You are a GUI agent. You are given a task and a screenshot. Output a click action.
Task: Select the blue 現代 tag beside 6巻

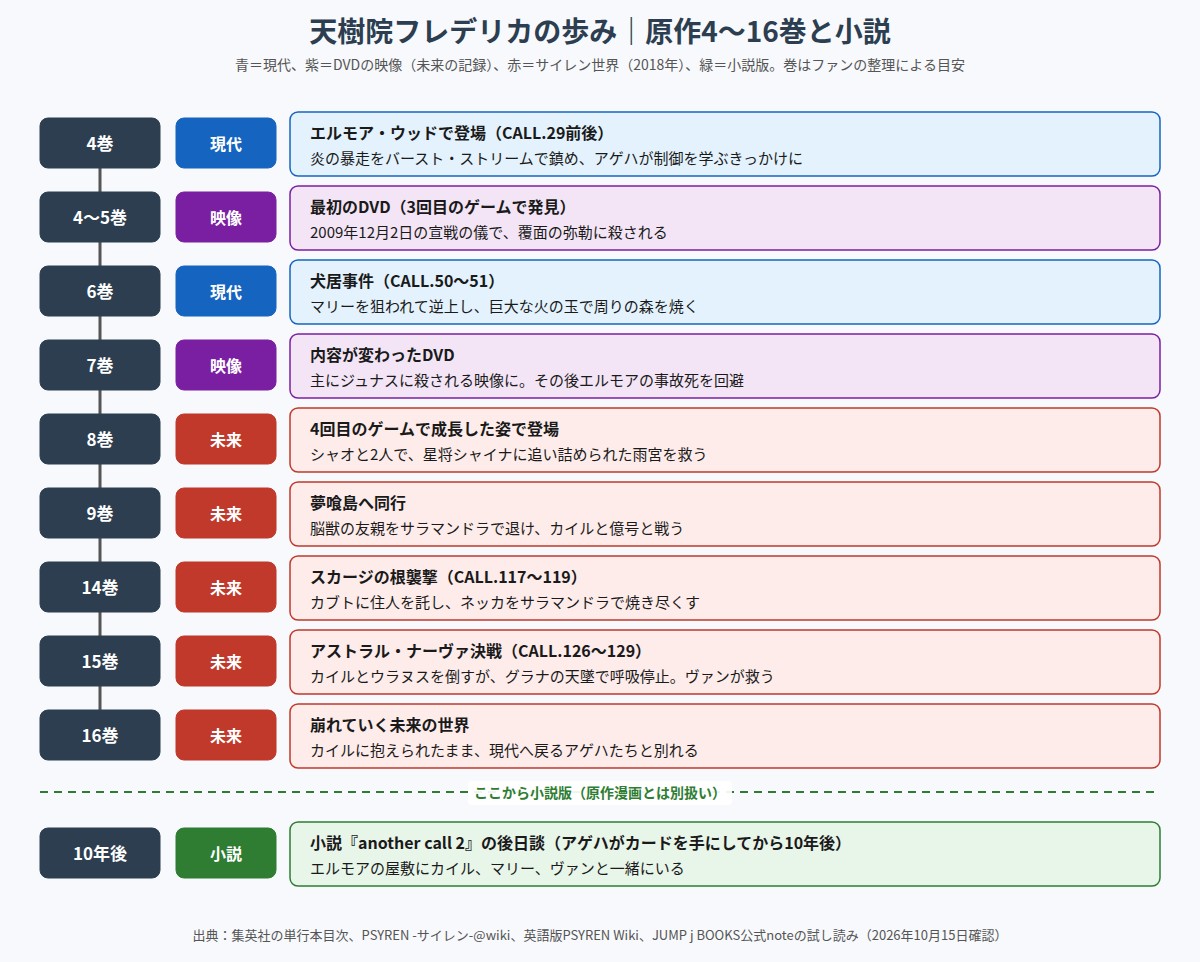point(226,291)
